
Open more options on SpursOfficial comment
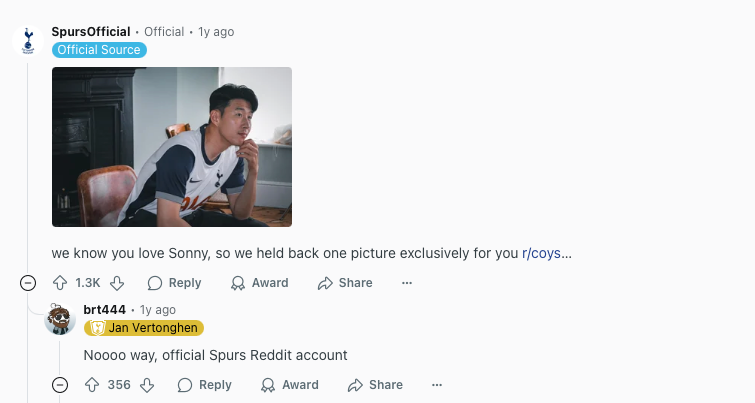(x=407, y=283)
